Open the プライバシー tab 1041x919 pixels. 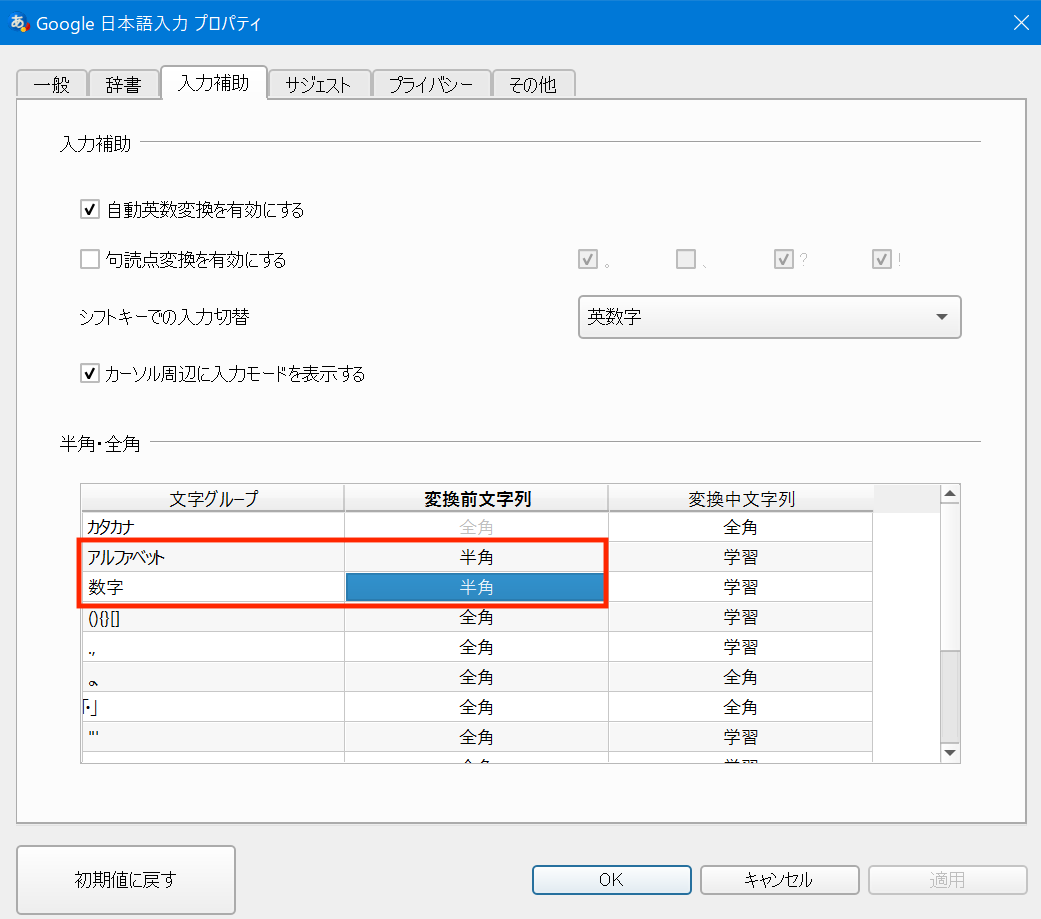pyautogui.click(x=431, y=85)
